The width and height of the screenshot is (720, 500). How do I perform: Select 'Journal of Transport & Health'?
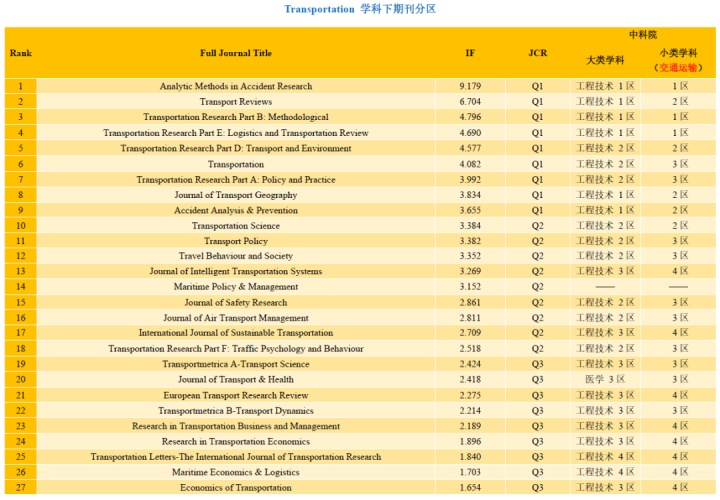236,380
